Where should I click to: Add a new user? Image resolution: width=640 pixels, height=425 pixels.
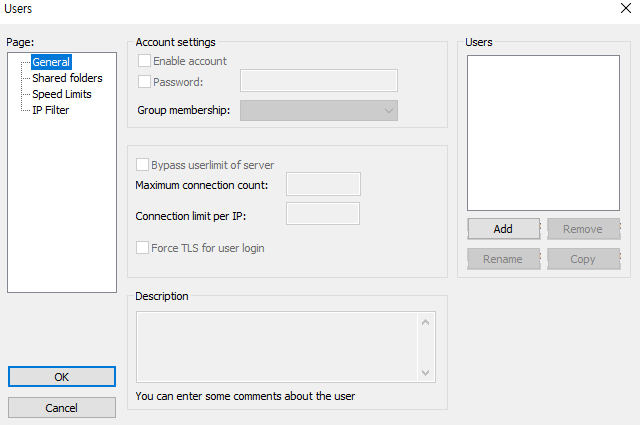coord(503,229)
